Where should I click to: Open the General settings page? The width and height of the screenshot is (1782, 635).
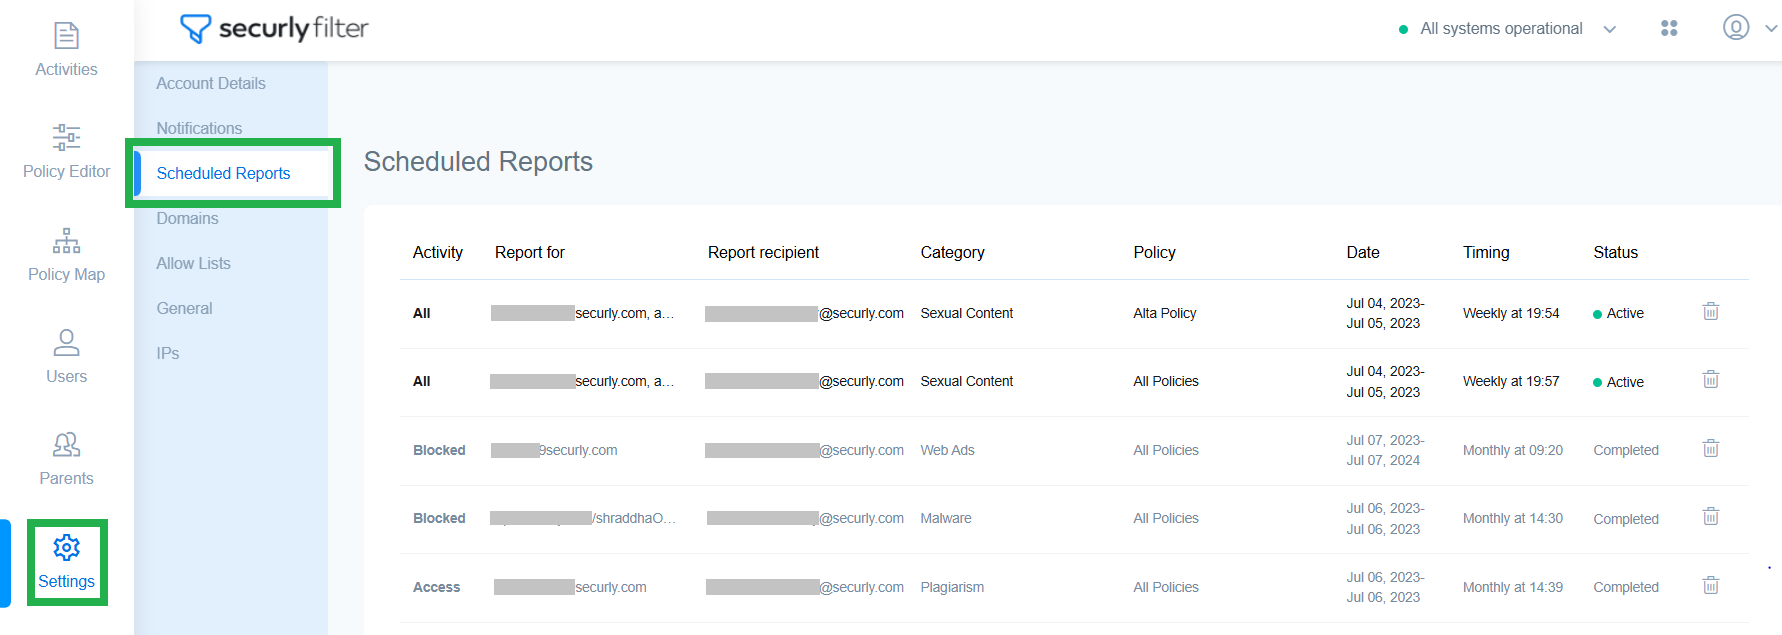(184, 308)
